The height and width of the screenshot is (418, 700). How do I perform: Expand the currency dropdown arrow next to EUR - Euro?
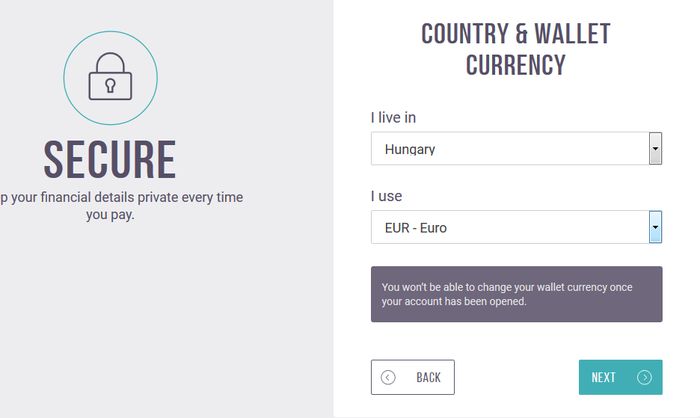[x=655, y=227]
